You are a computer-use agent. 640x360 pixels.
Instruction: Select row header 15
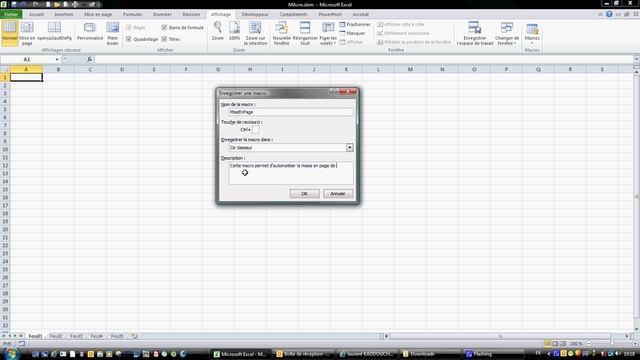click(5, 189)
